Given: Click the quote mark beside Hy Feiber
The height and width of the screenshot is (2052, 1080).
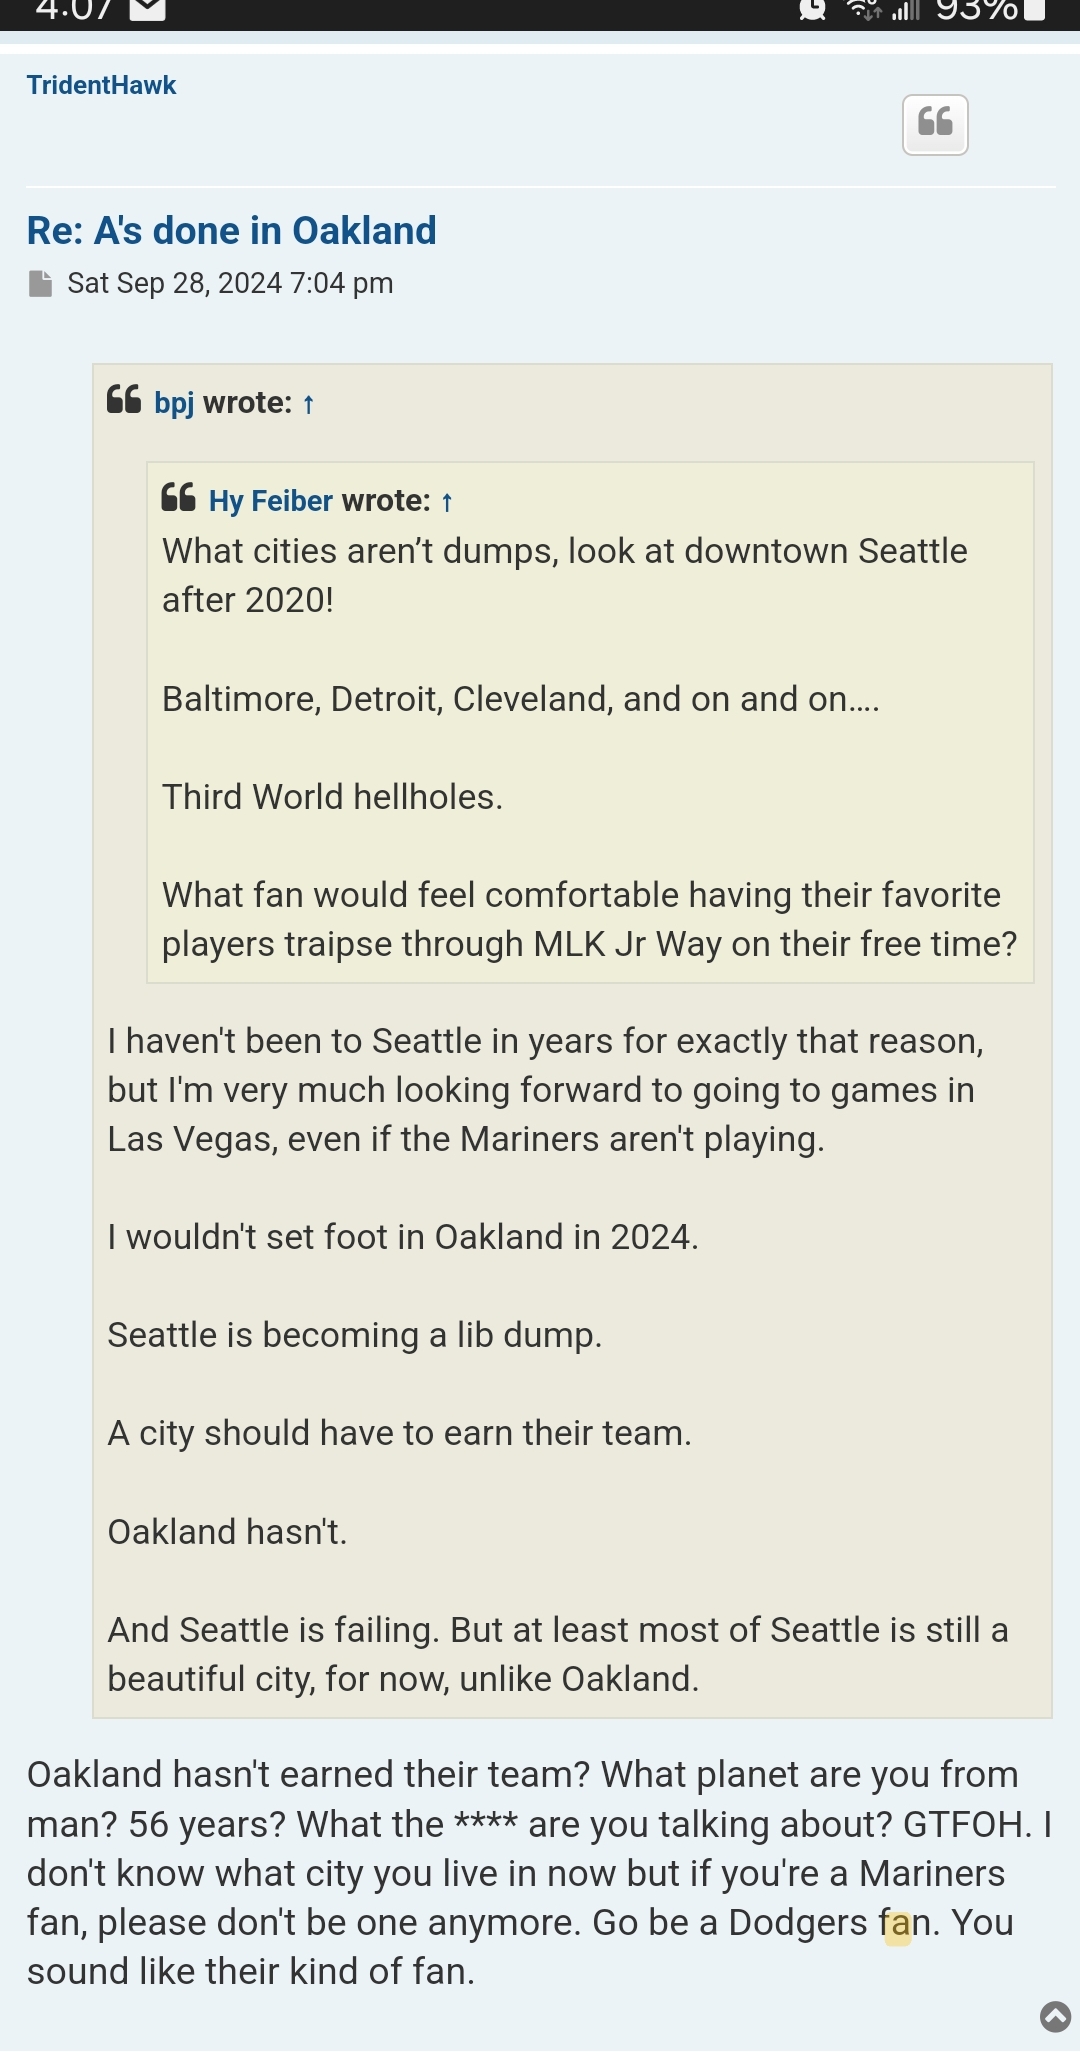Looking at the screenshot, I should pos(178,497).
